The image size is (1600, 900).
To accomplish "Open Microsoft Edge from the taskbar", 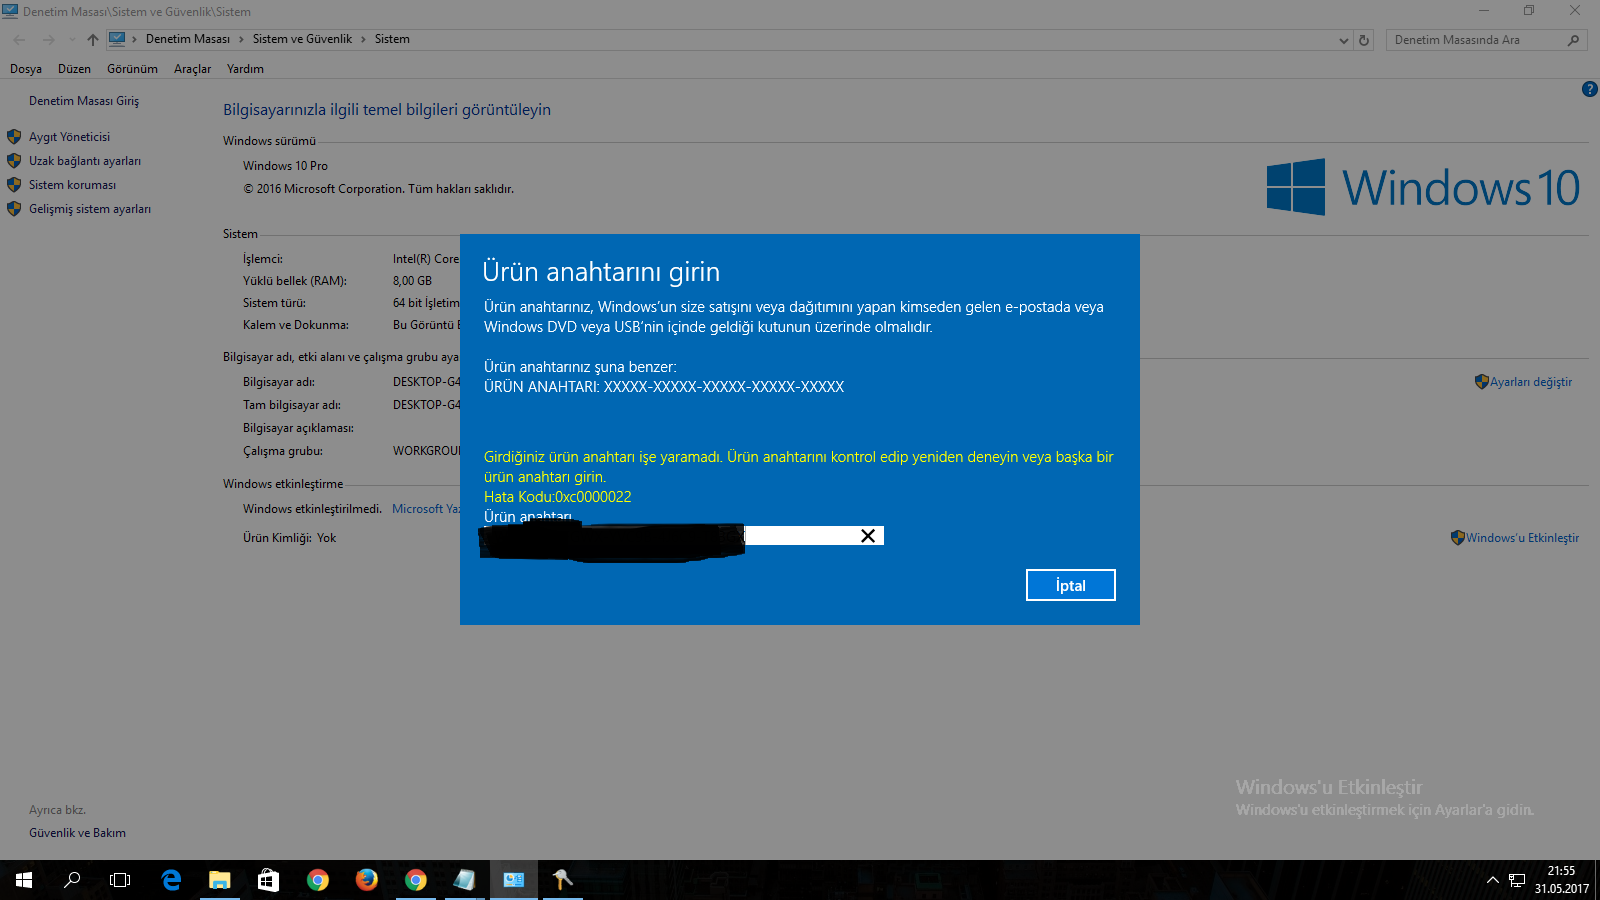I will (x=171, y=880).
